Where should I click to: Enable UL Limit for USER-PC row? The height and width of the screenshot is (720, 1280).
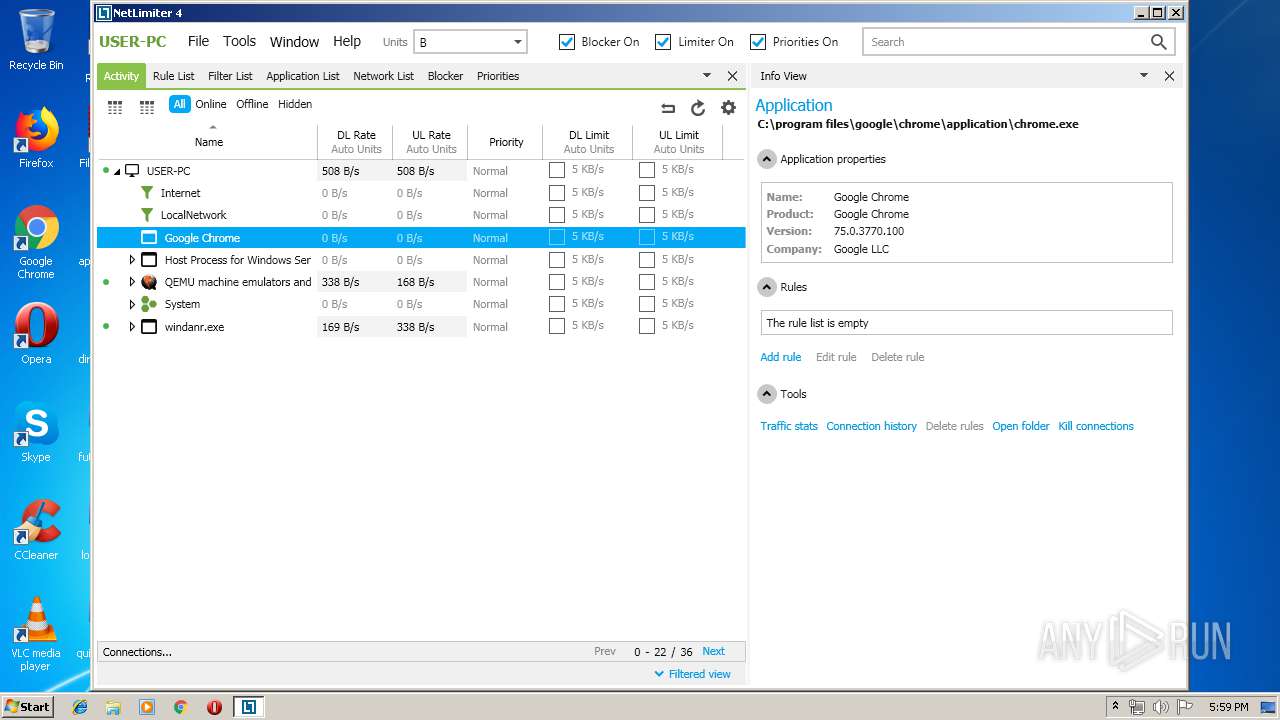pyautogui.click(x=647, y=170)
